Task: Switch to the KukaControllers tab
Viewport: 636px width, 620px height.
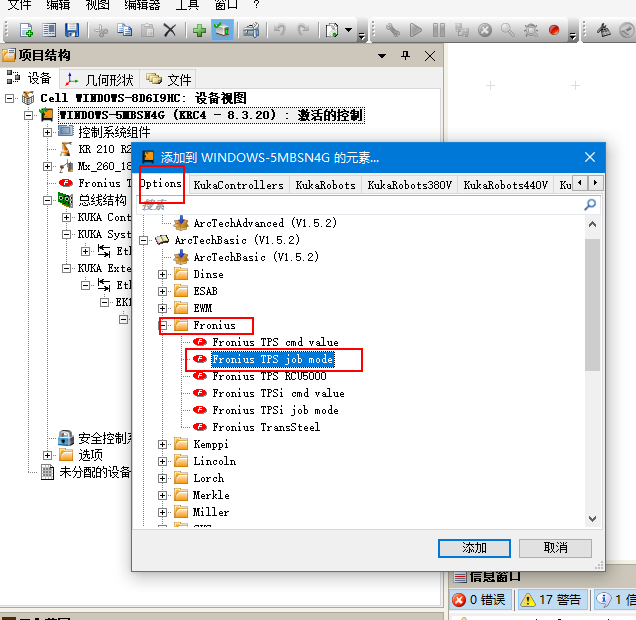Action: pos(238,185)
